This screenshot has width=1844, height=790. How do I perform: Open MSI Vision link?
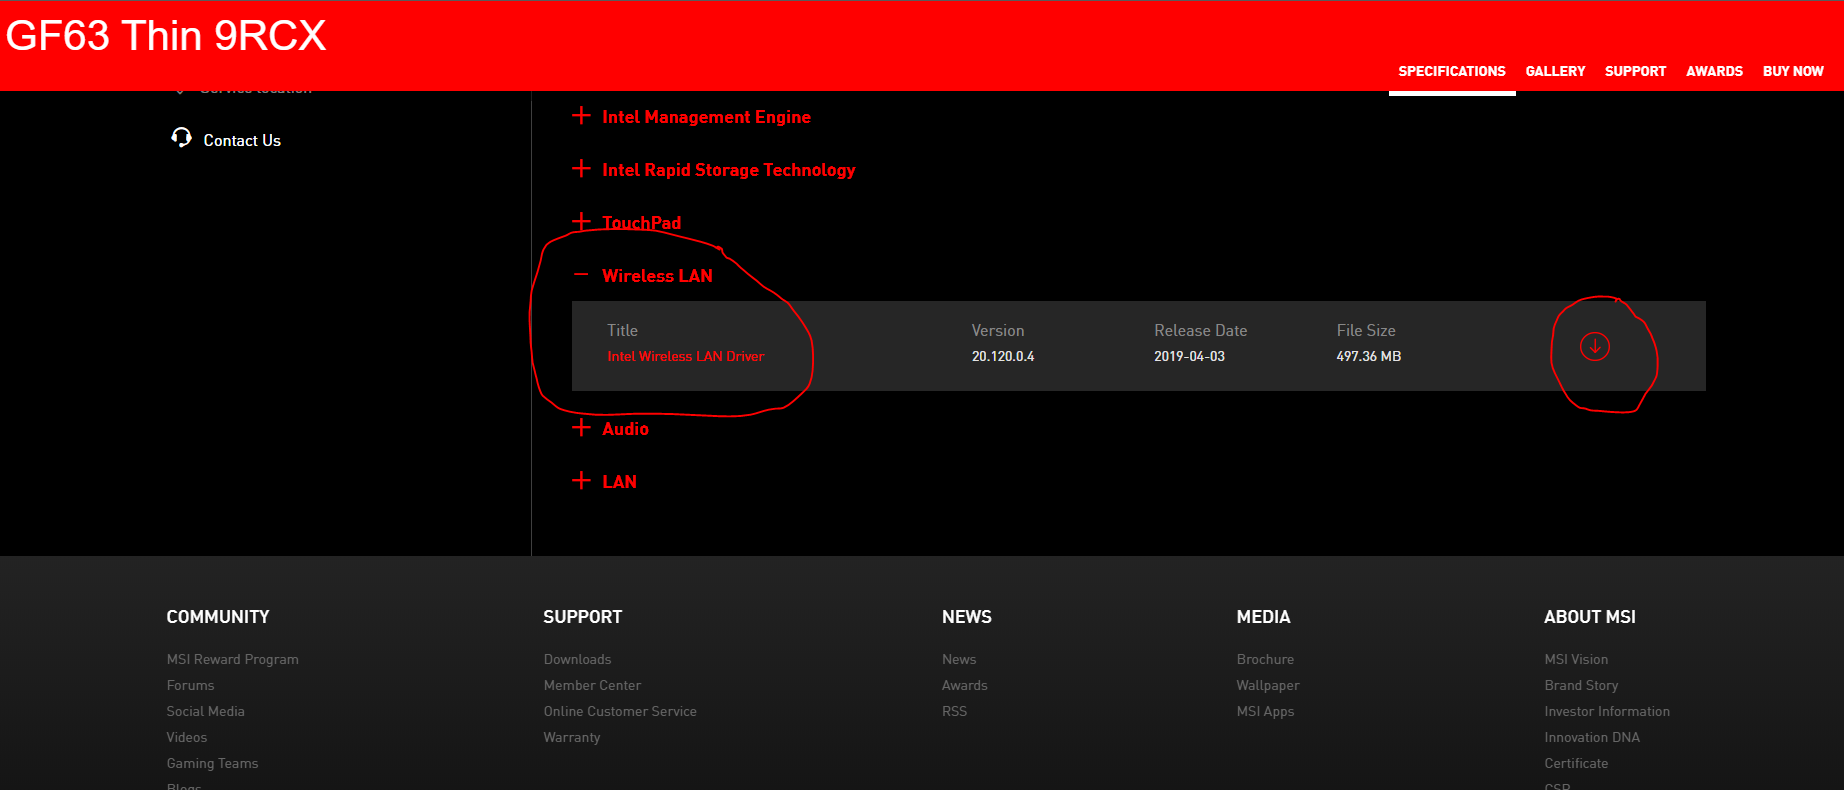tap(1576, 659)
